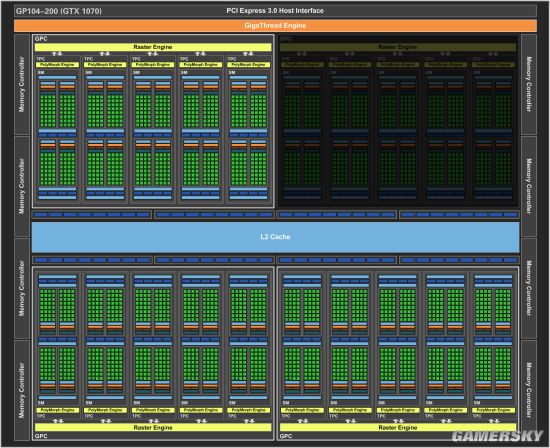Click the GAMERSKY watermark logo
This screenshot has width=550, height=448.
497,436
